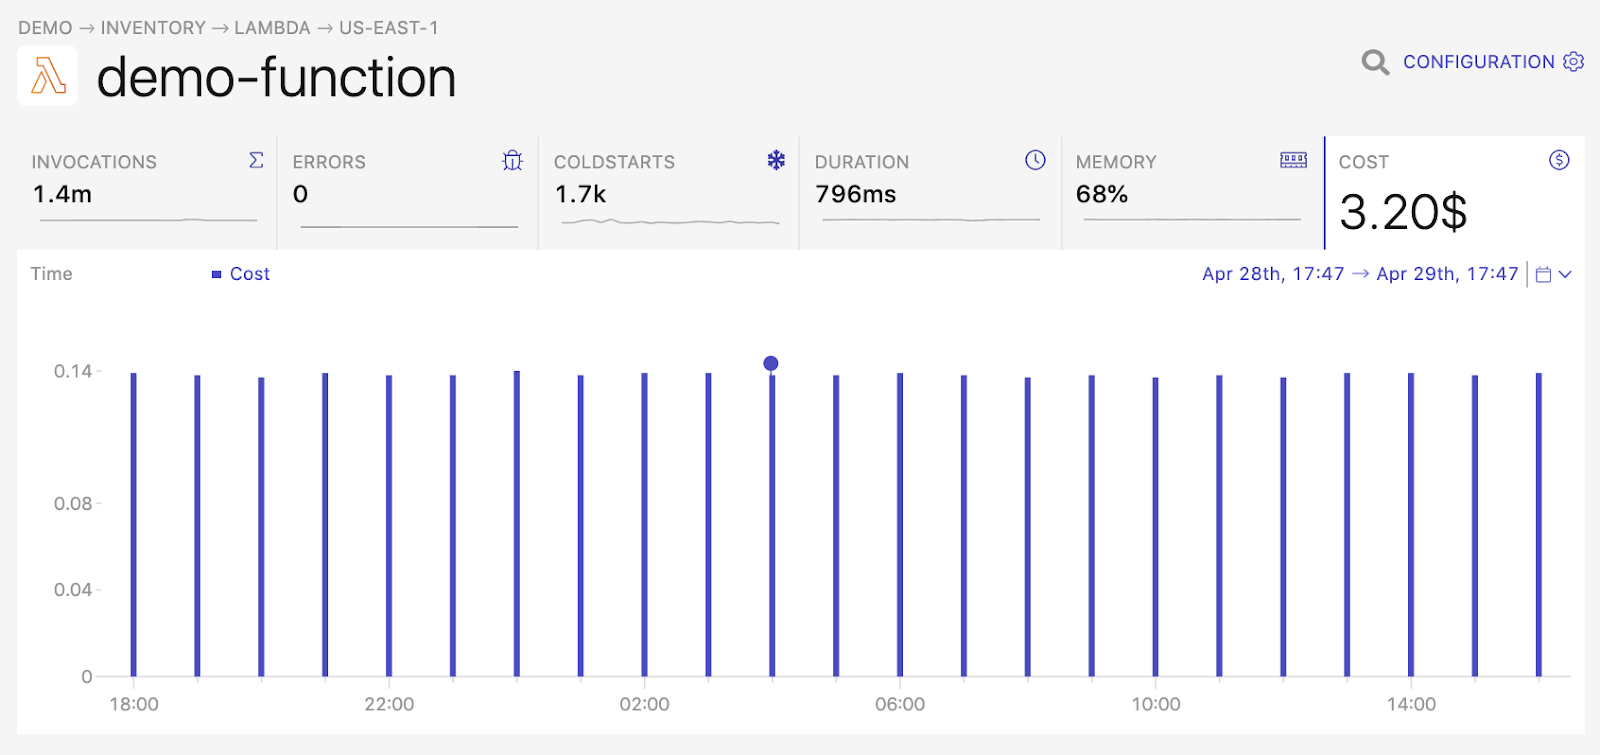1600x755 pixels.
Task: Click the snowflake icon in Coldstarts
Action: 776,160
